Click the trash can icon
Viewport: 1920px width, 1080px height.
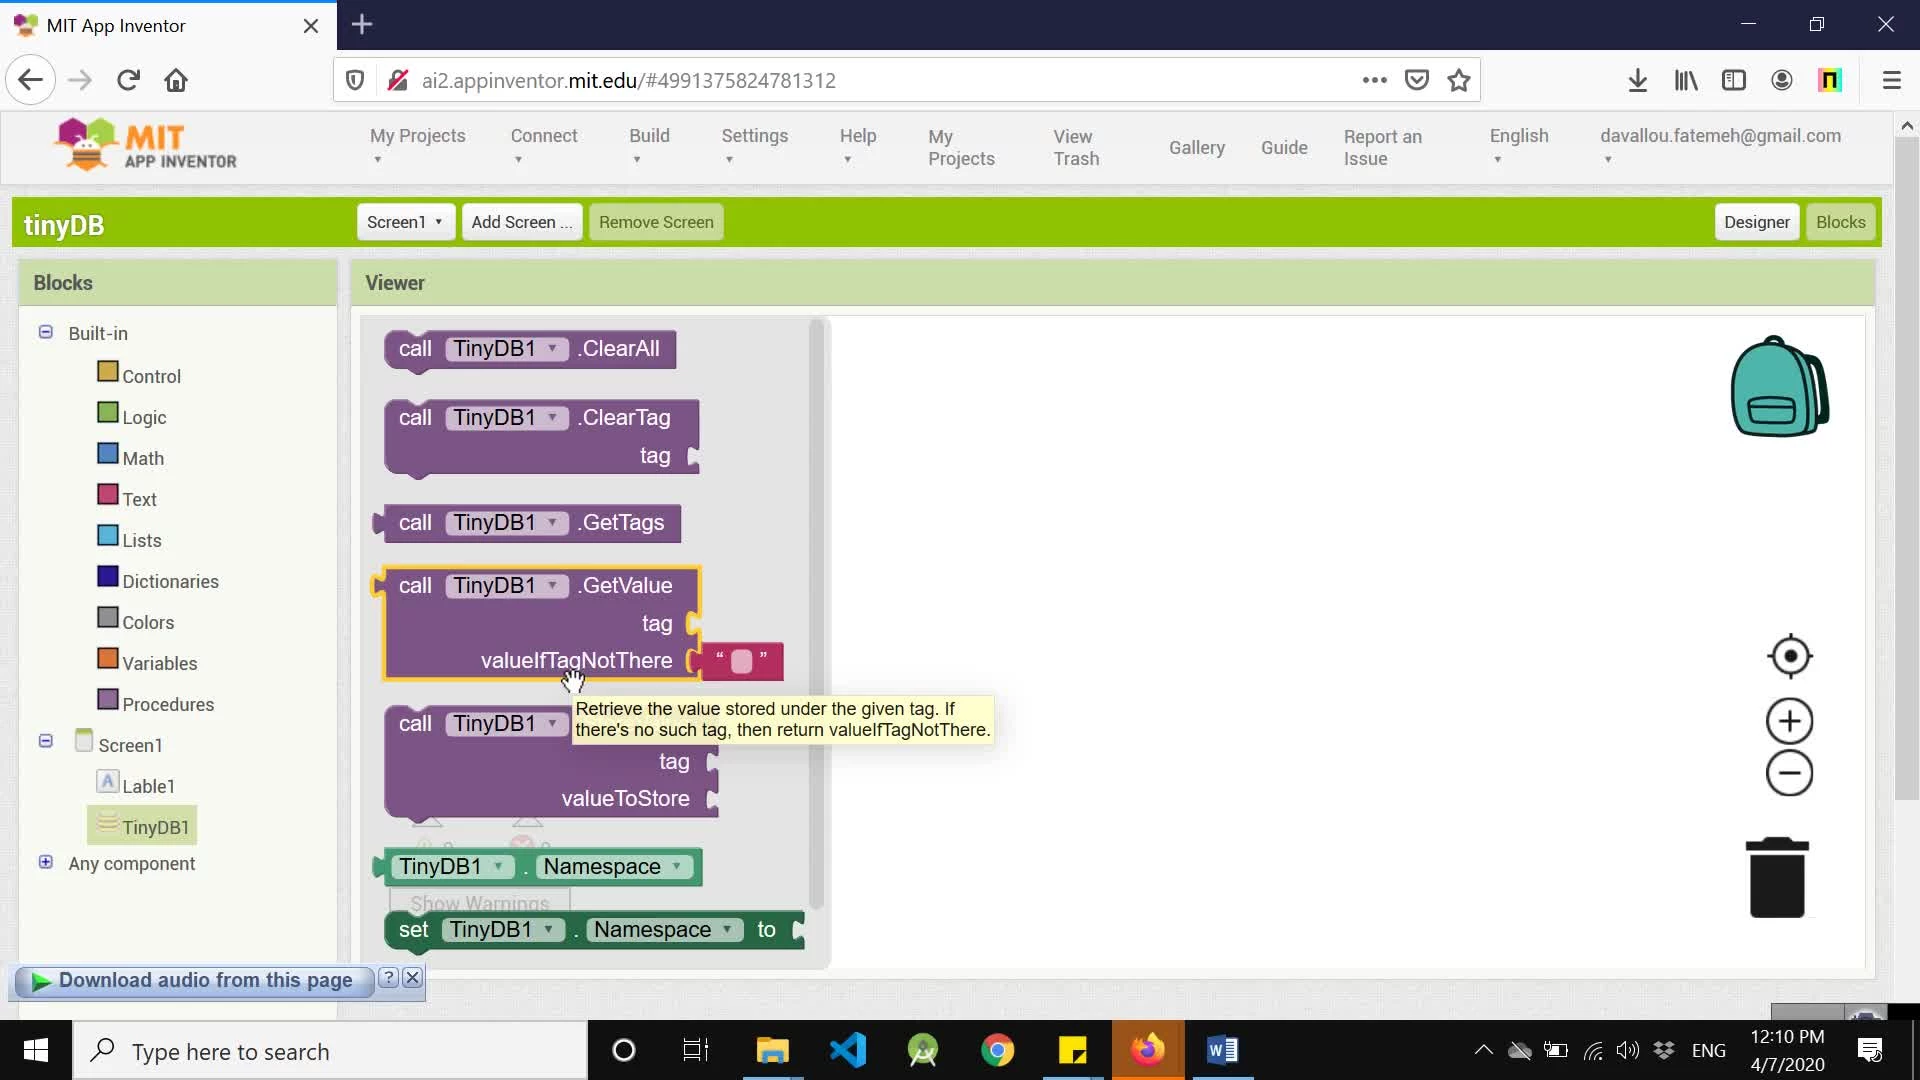pos(1777,877)
